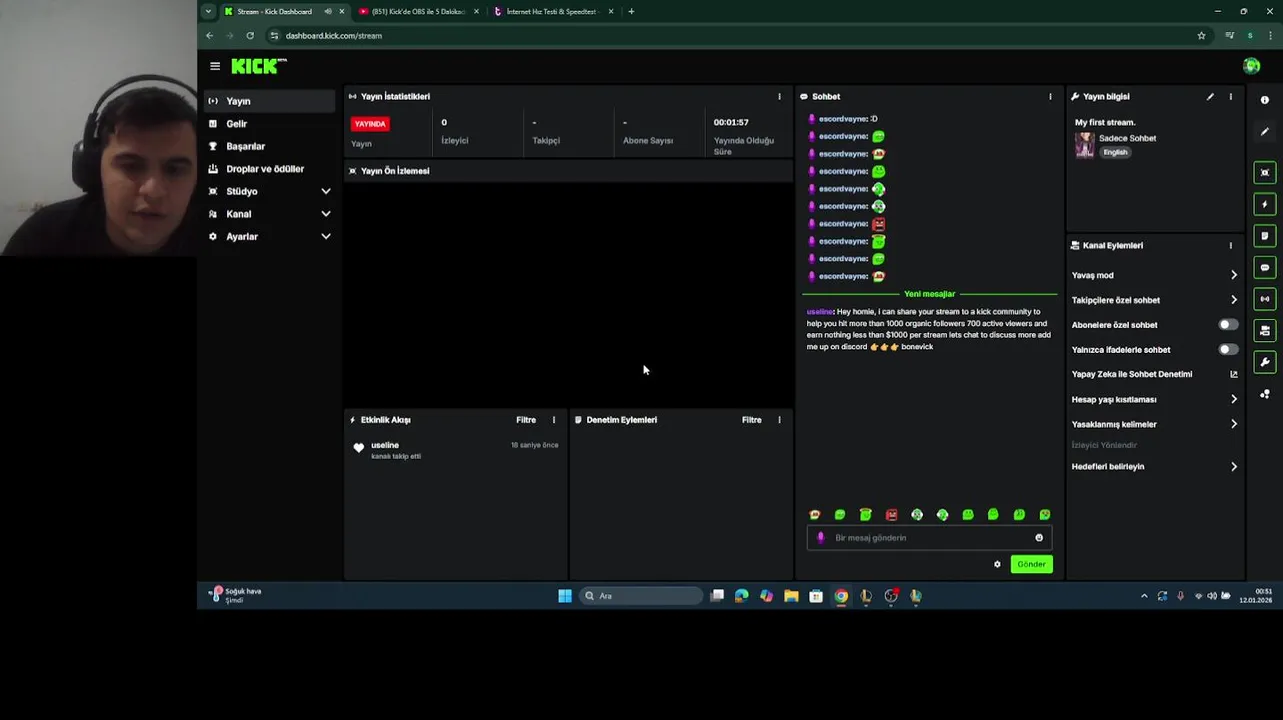Open three-dot menu in Etkinlik Akışı panel

[554, 420]
